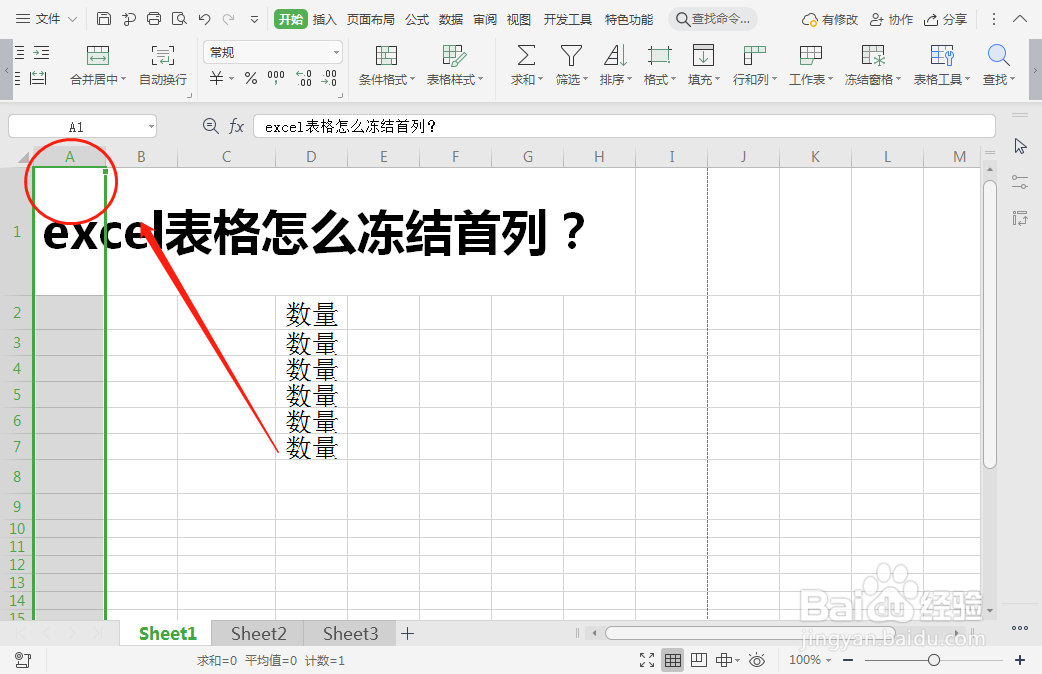Apply percent % number format
Viewport: 1042px width, 674px height.
click(x=251, y=78)
